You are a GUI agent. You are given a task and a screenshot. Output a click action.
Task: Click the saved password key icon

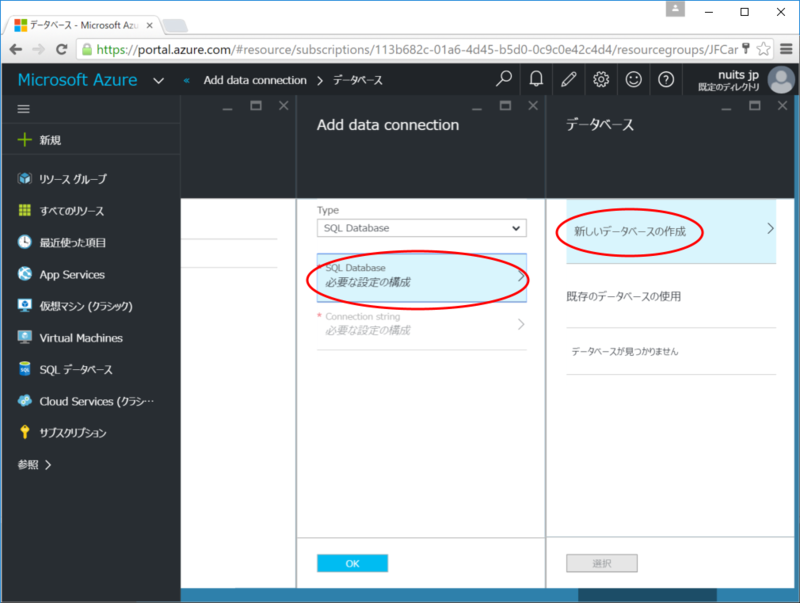pyautogui.click(x=746, y=49)
